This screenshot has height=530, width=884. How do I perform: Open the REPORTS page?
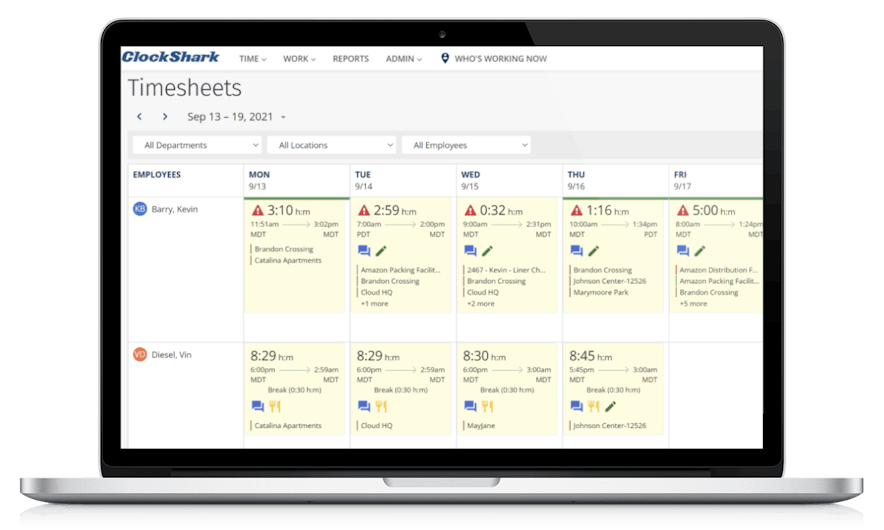pos(350,59)
